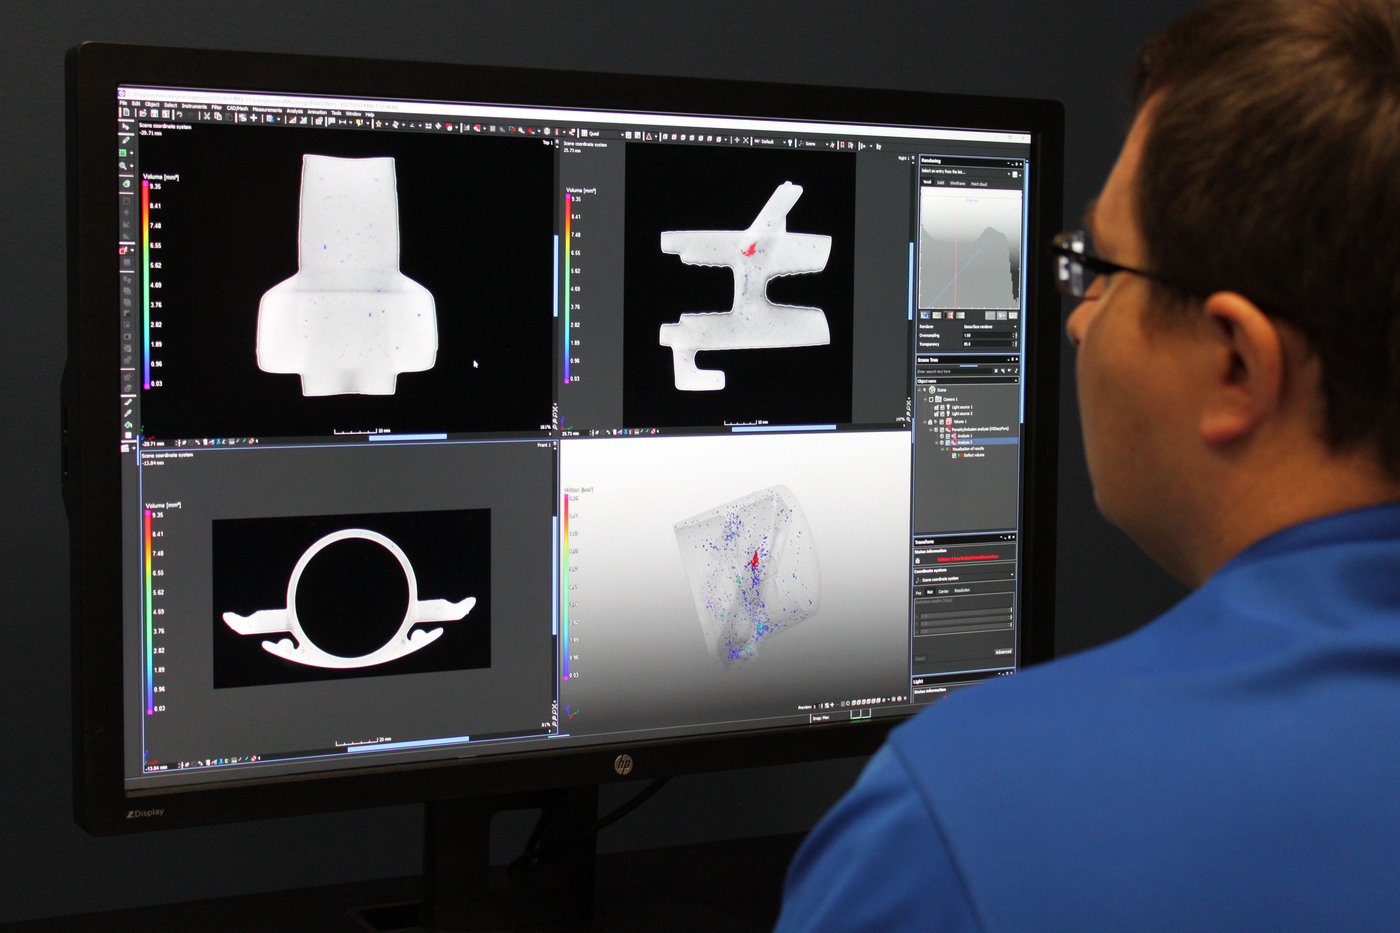Toggle the checkbox next to Analysis 2
Viewport: 1400px width, 933px height.
point(947,442)
